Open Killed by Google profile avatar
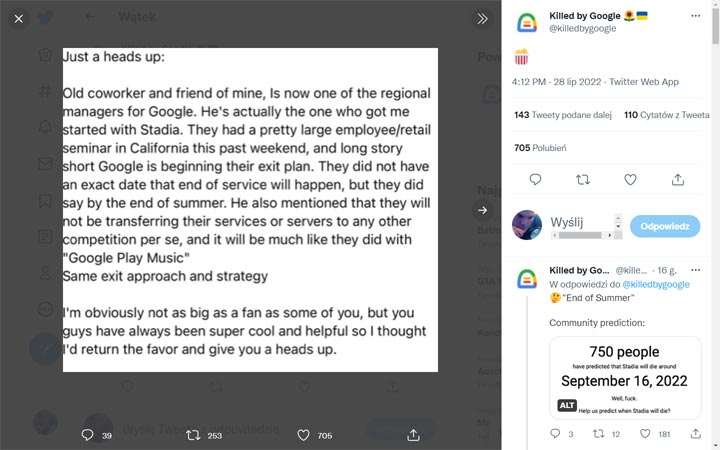 point(527,22)
